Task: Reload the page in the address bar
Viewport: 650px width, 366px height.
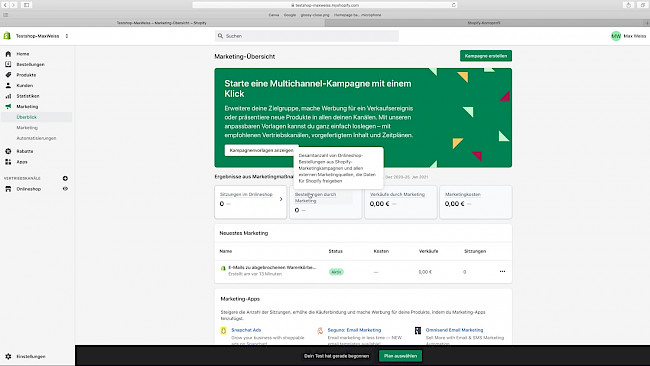Action: 454,5
